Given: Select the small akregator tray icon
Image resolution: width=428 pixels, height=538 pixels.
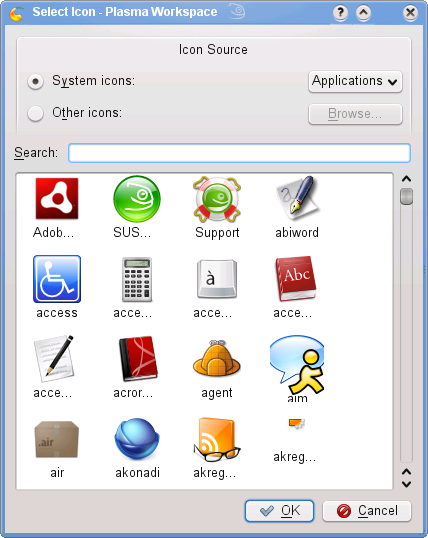Looking at the screenshot, I should click(297, 424).
